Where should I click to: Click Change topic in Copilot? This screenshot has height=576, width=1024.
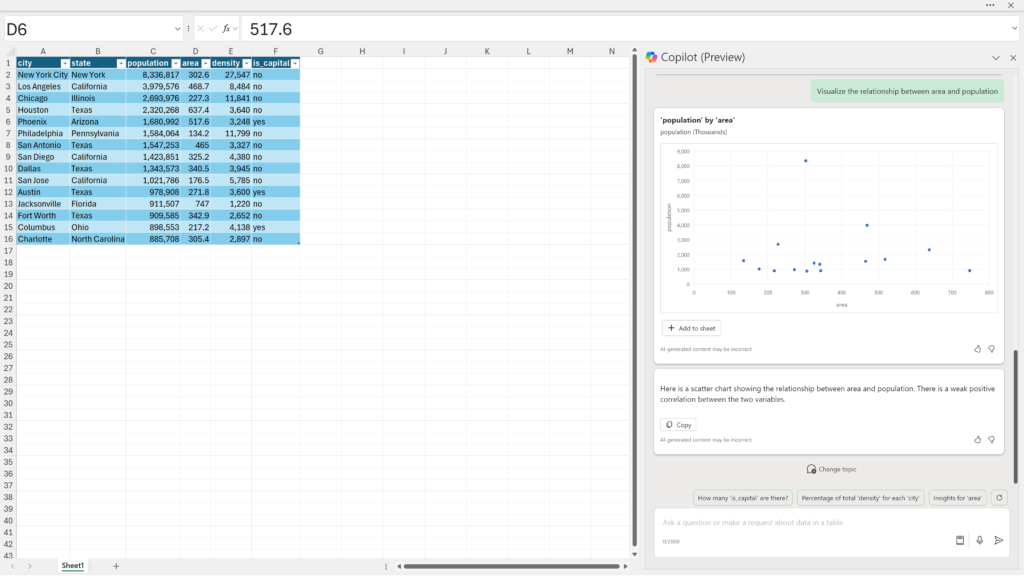click(831, 469)
